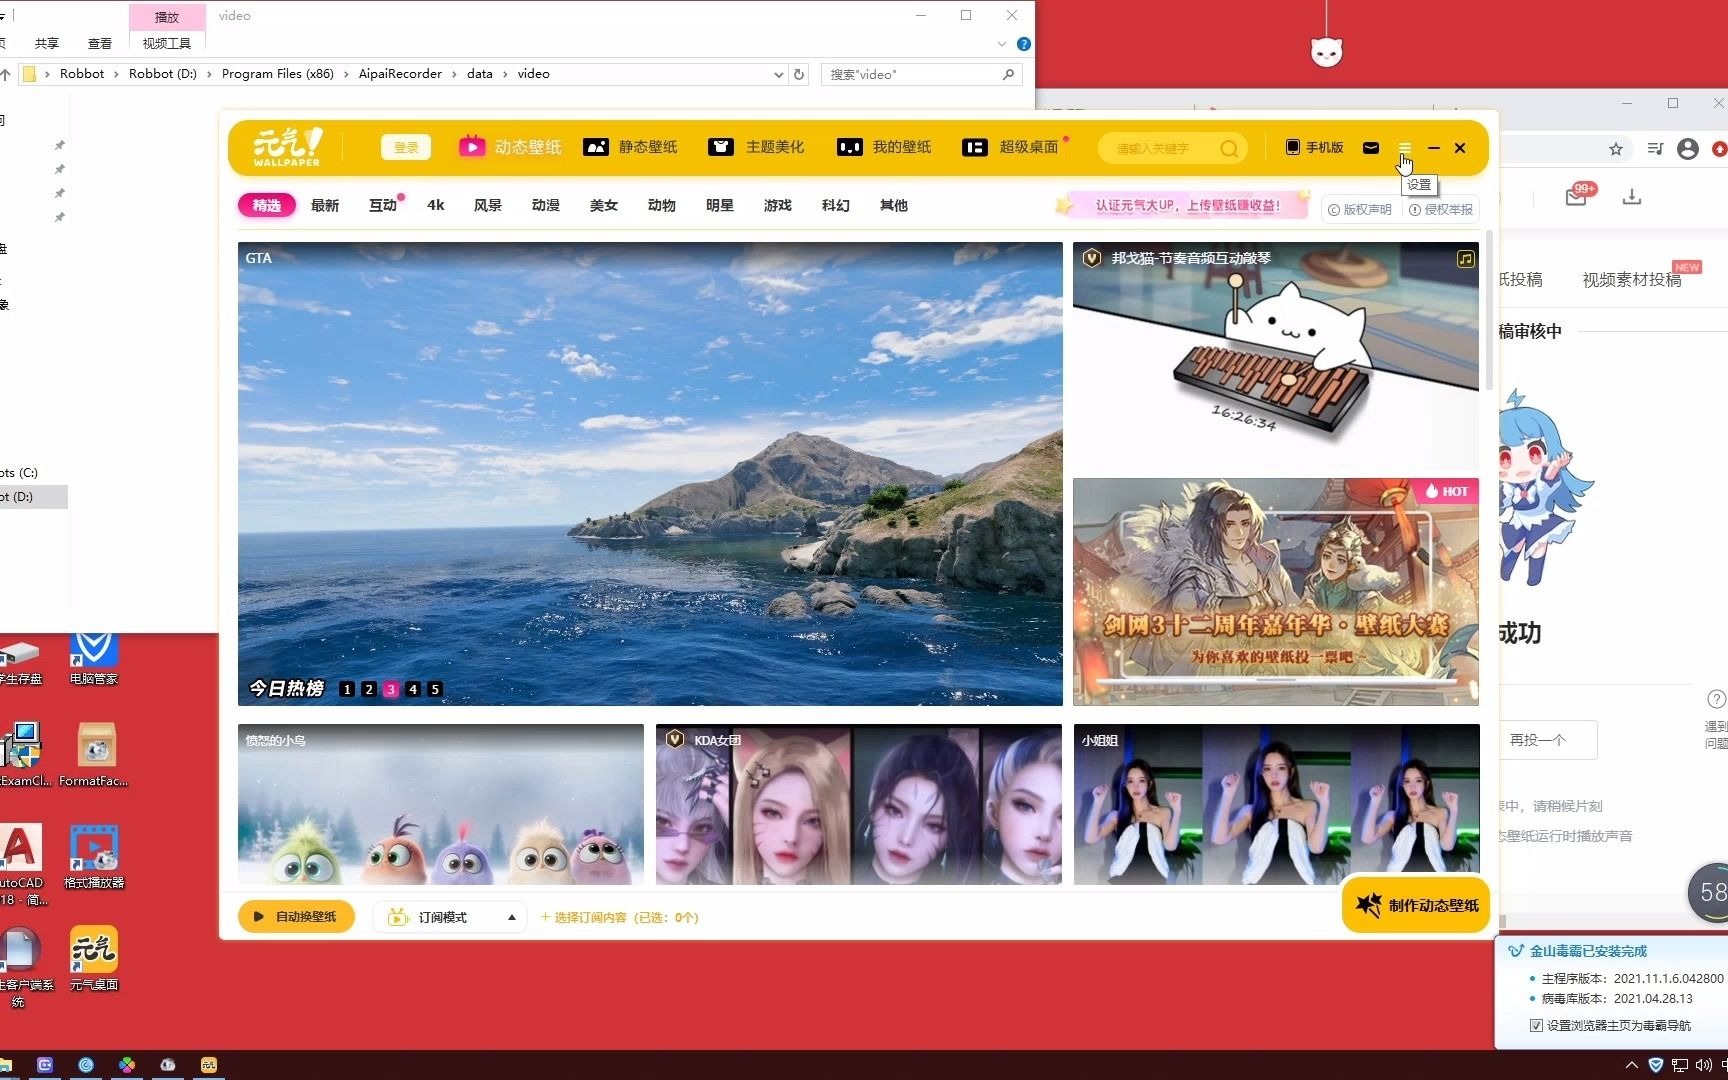
Task: Open the 查看 ribbon tab in Explorer
Action: pyautogui.click(x=100, y=43)
